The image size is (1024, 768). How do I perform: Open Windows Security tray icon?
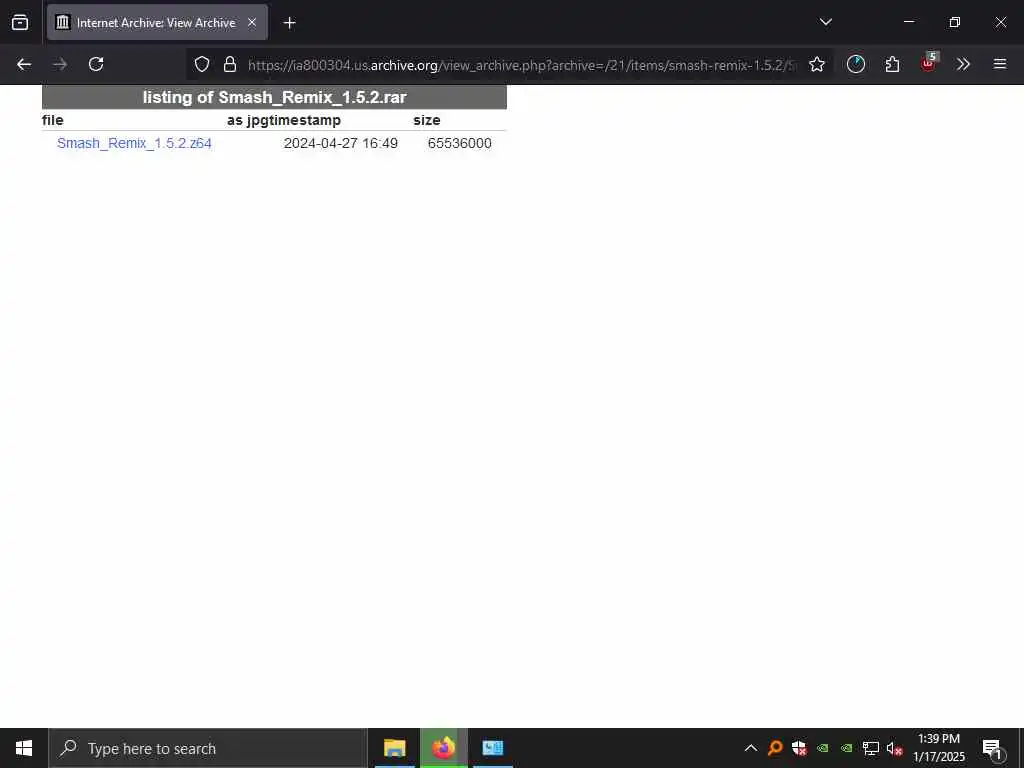[799, 748]
